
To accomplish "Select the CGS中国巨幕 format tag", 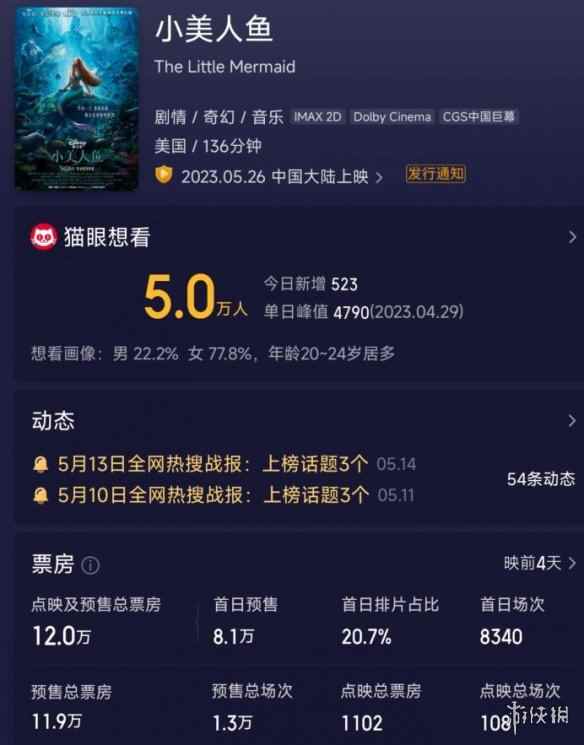I will (x=479, y=117).
